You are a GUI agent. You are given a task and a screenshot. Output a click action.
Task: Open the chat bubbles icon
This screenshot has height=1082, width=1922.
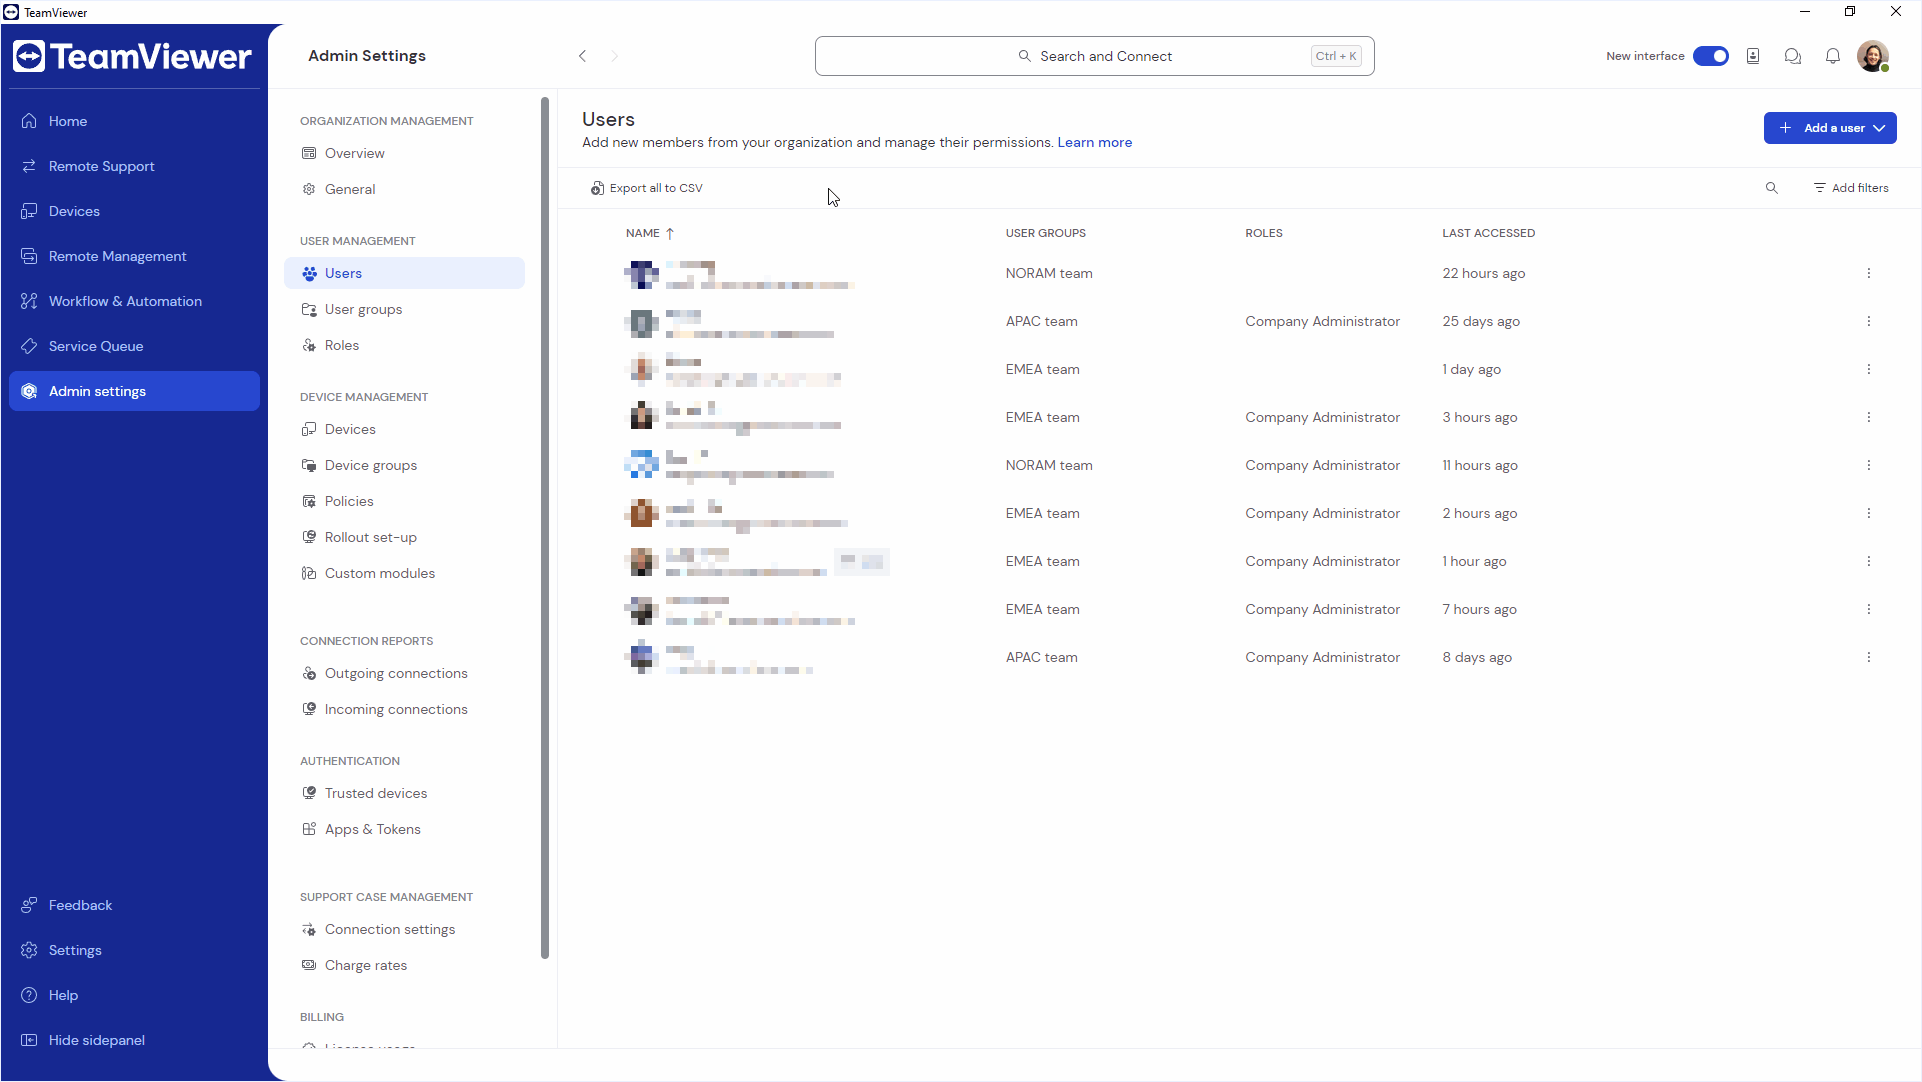[x=1793, y=56]
